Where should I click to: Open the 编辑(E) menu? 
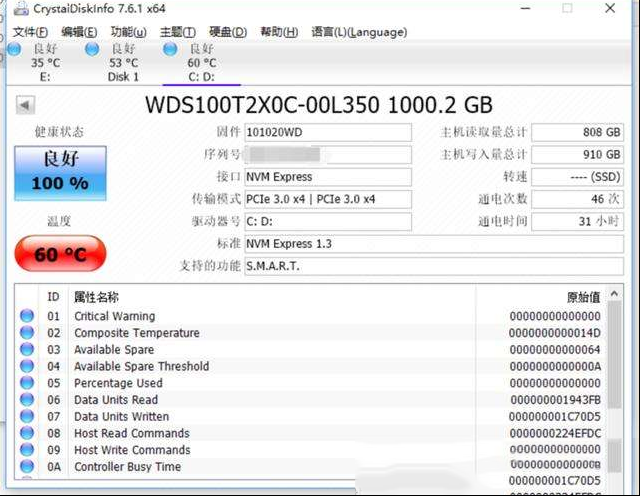[79, 32]
